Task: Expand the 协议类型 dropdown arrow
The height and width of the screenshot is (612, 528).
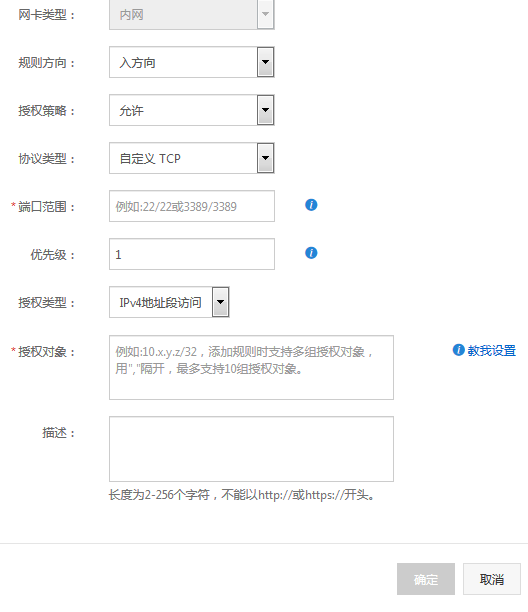Action: click(265, 158)
